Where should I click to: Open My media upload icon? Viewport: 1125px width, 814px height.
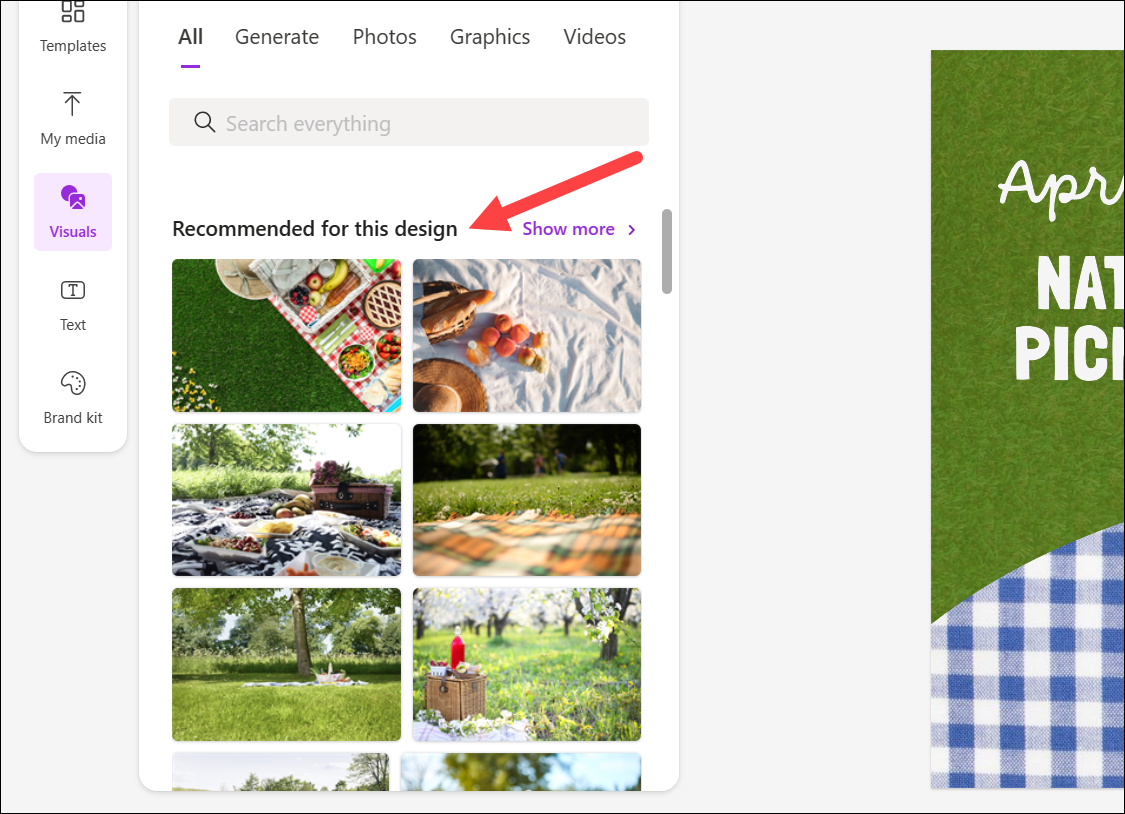[x=72, y=104]
